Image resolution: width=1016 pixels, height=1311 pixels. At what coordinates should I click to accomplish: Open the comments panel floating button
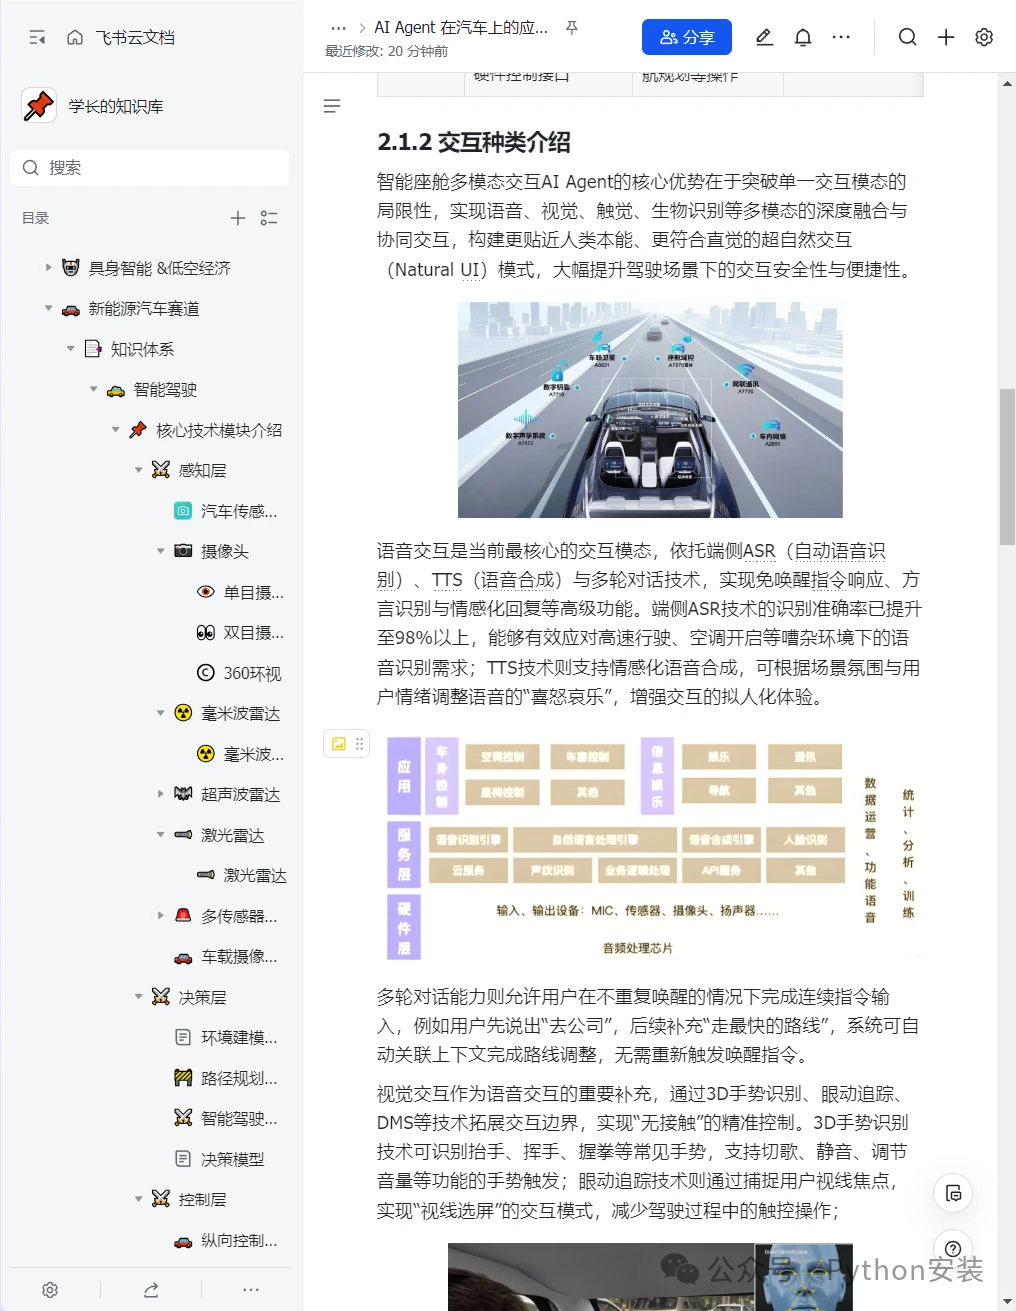(x=953, y=1193)
